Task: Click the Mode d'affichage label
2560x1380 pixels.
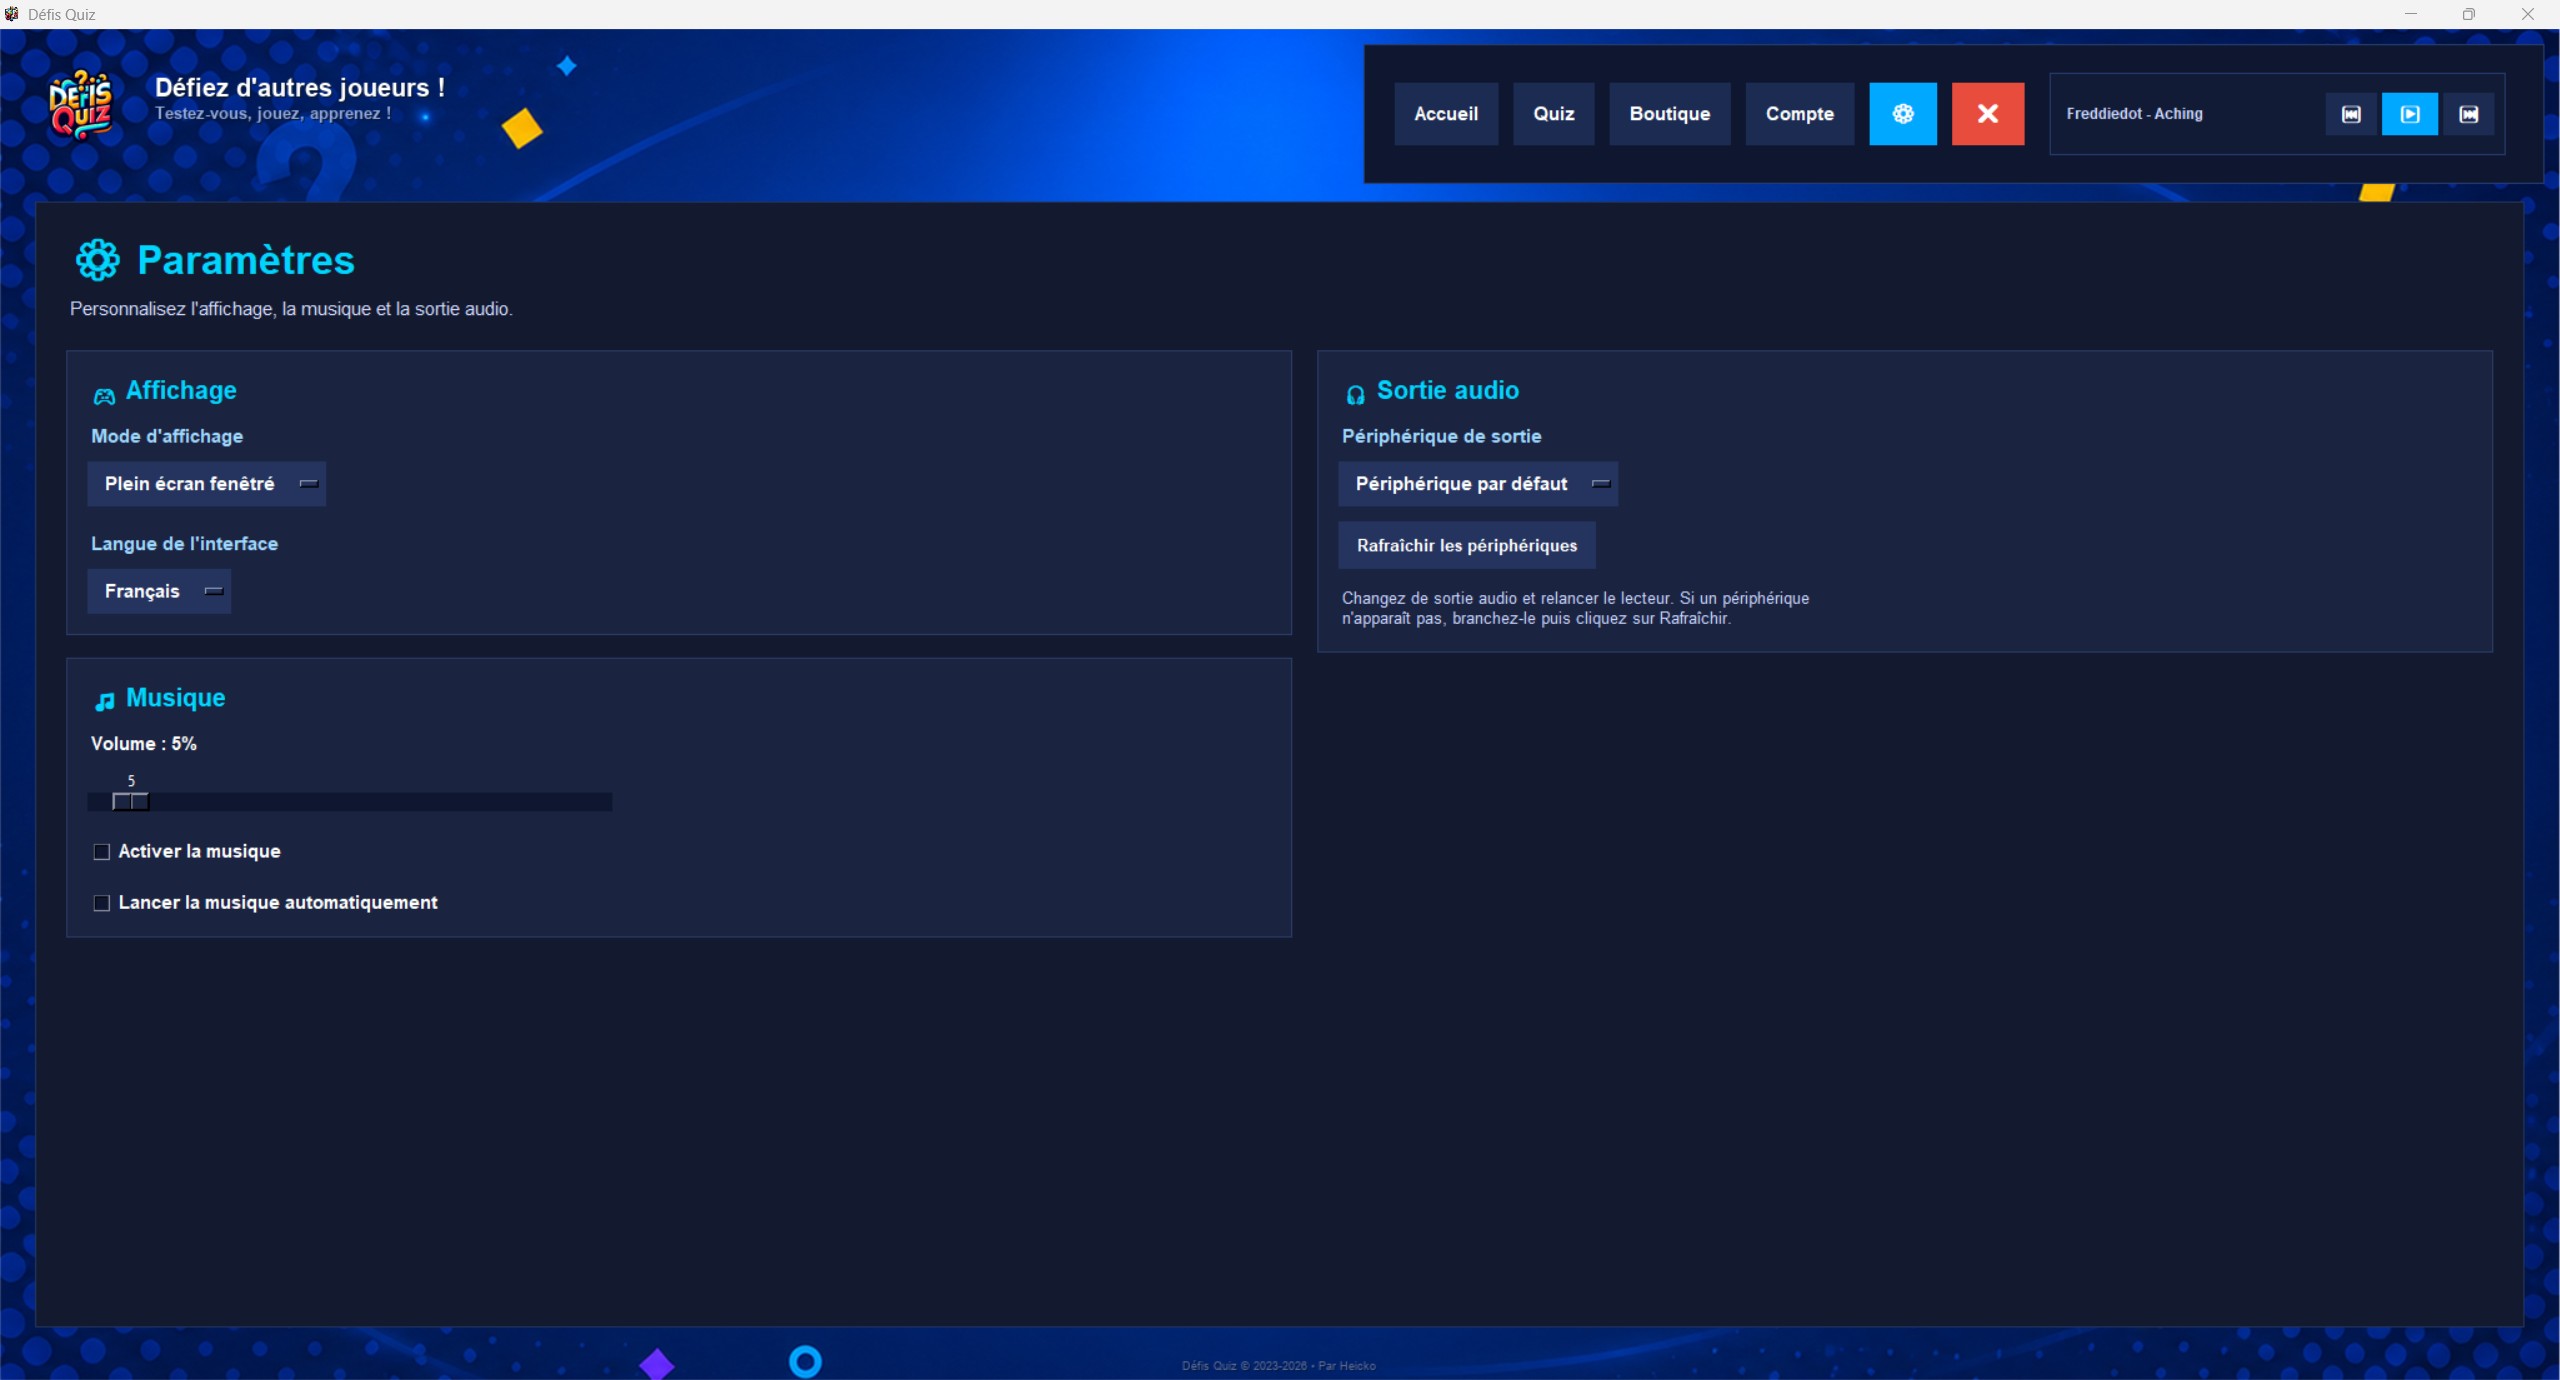Action: click(x=167, y=436)
